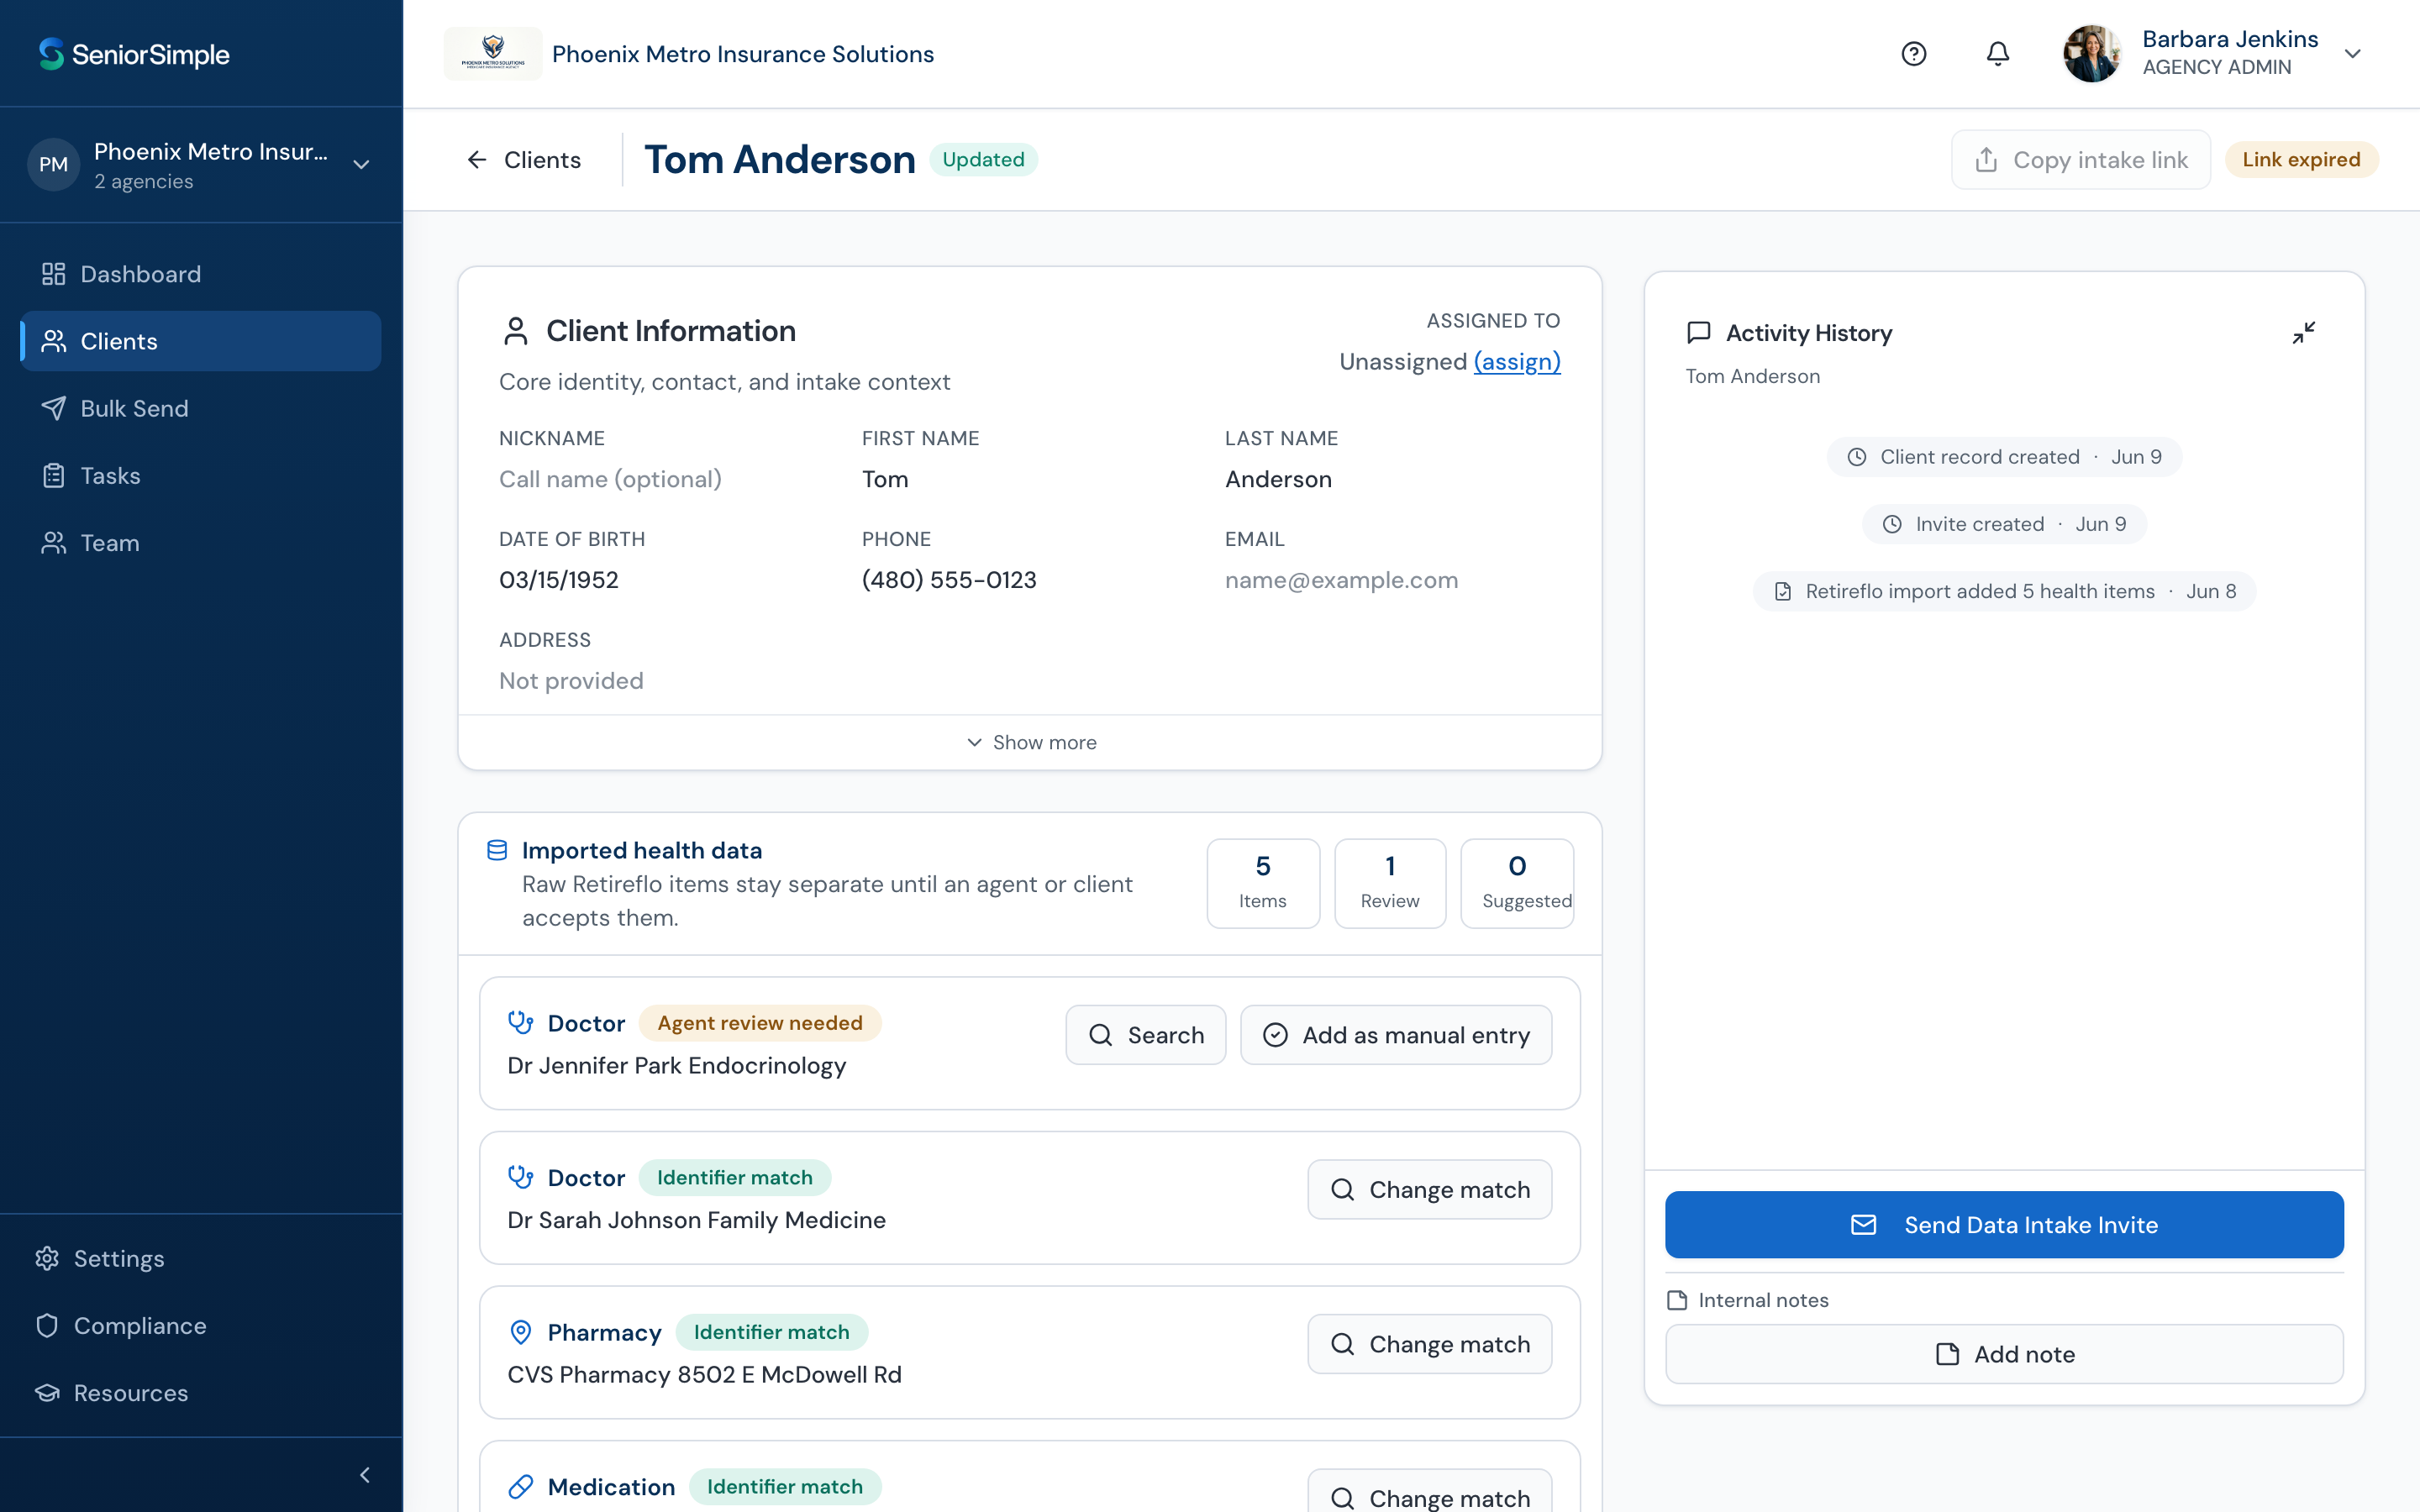Click stethoscope icon for Dr Jennifer Park
The image size is (2420, 1512).
520,1023
